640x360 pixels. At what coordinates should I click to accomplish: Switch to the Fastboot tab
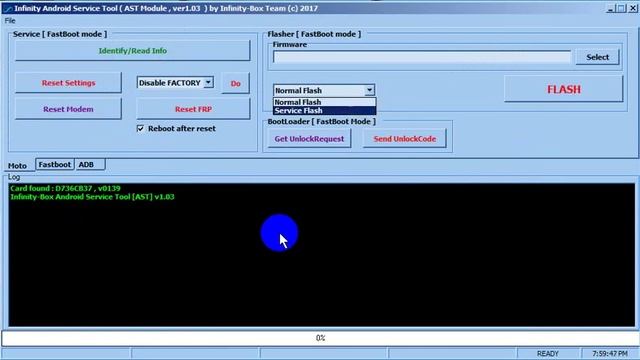(x=55, y=164)
